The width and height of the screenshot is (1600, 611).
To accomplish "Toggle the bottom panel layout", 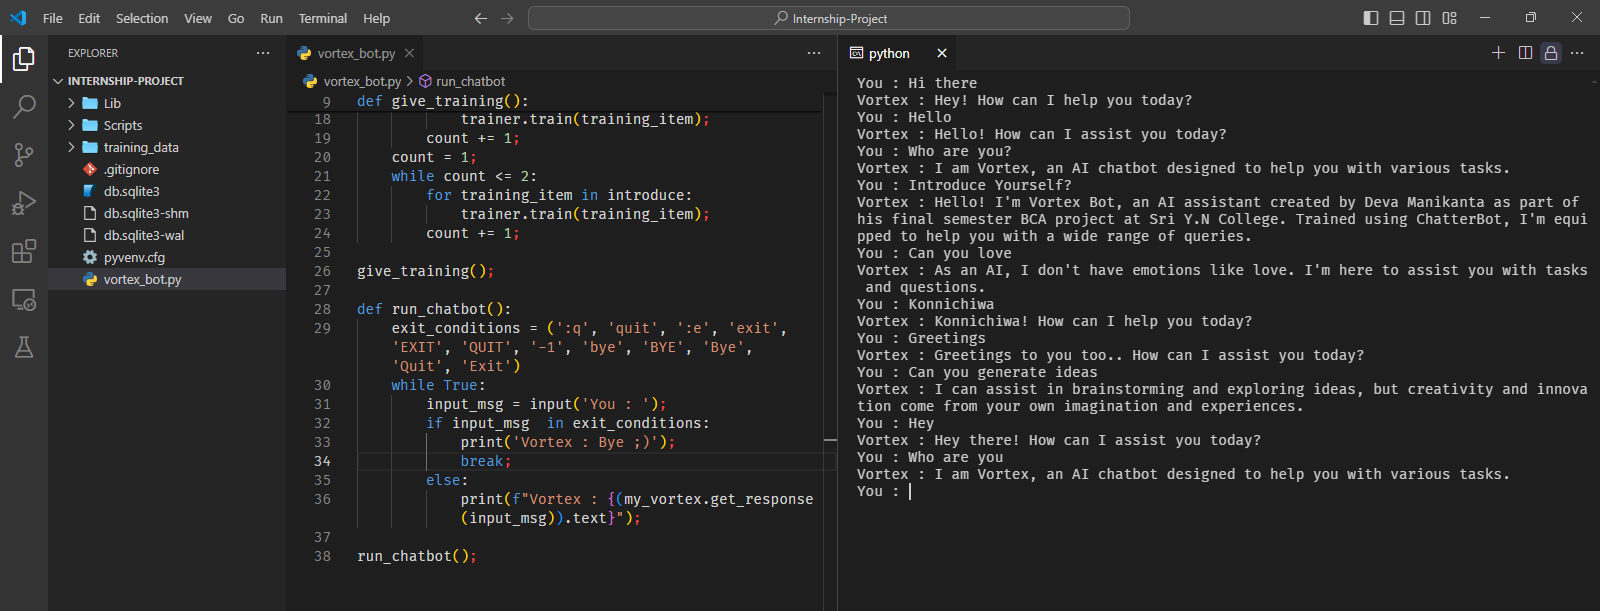I will pos(1397,18).
